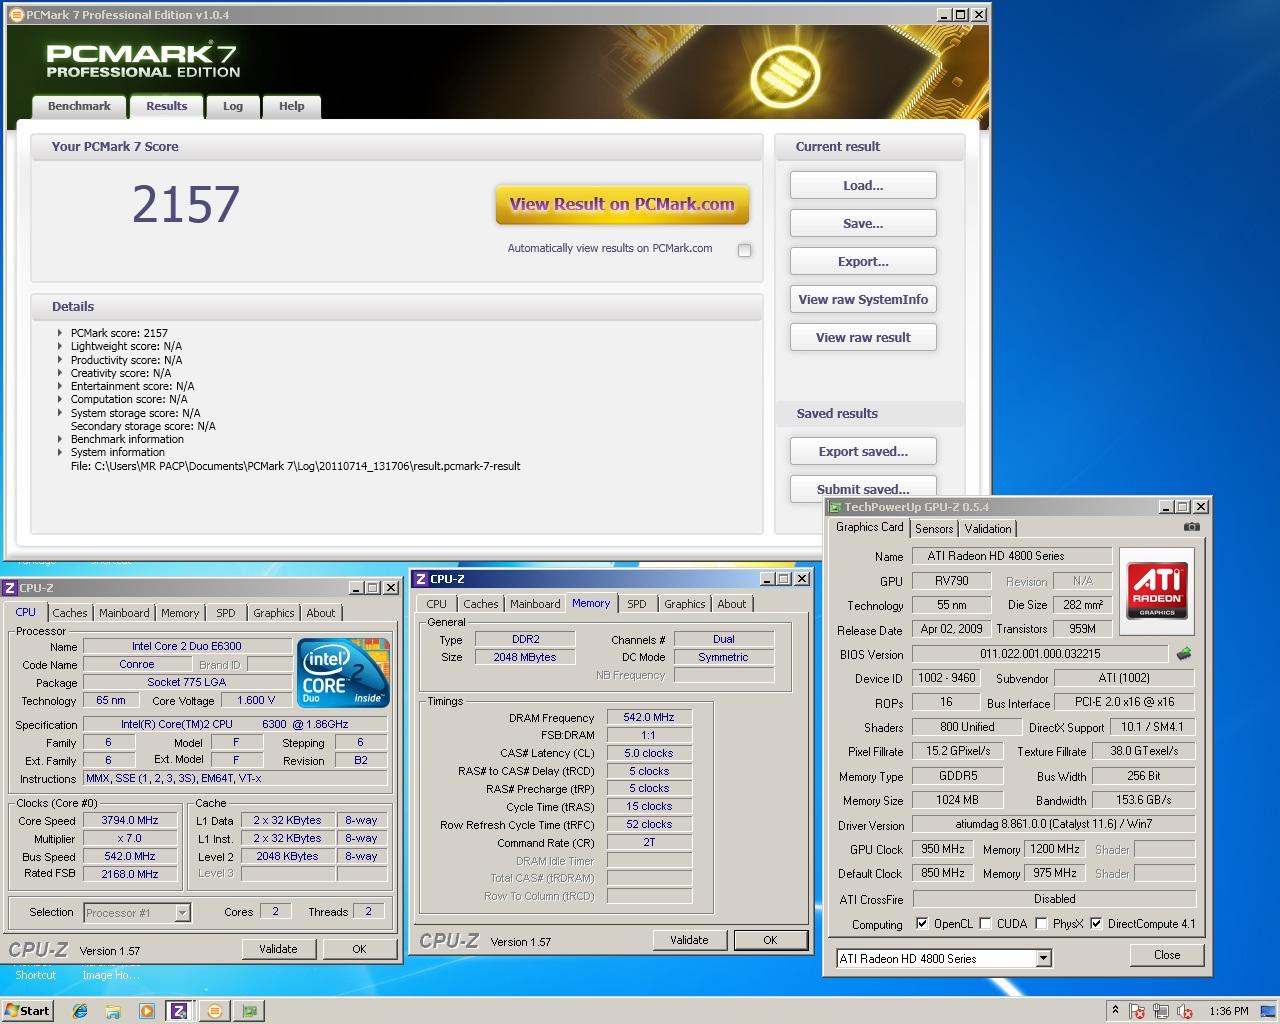Image resolution: width=1280 pixels, height=1024 pixels.
Task: Open the Validation tab in GPU-Z
Action: tap(988, 529)
